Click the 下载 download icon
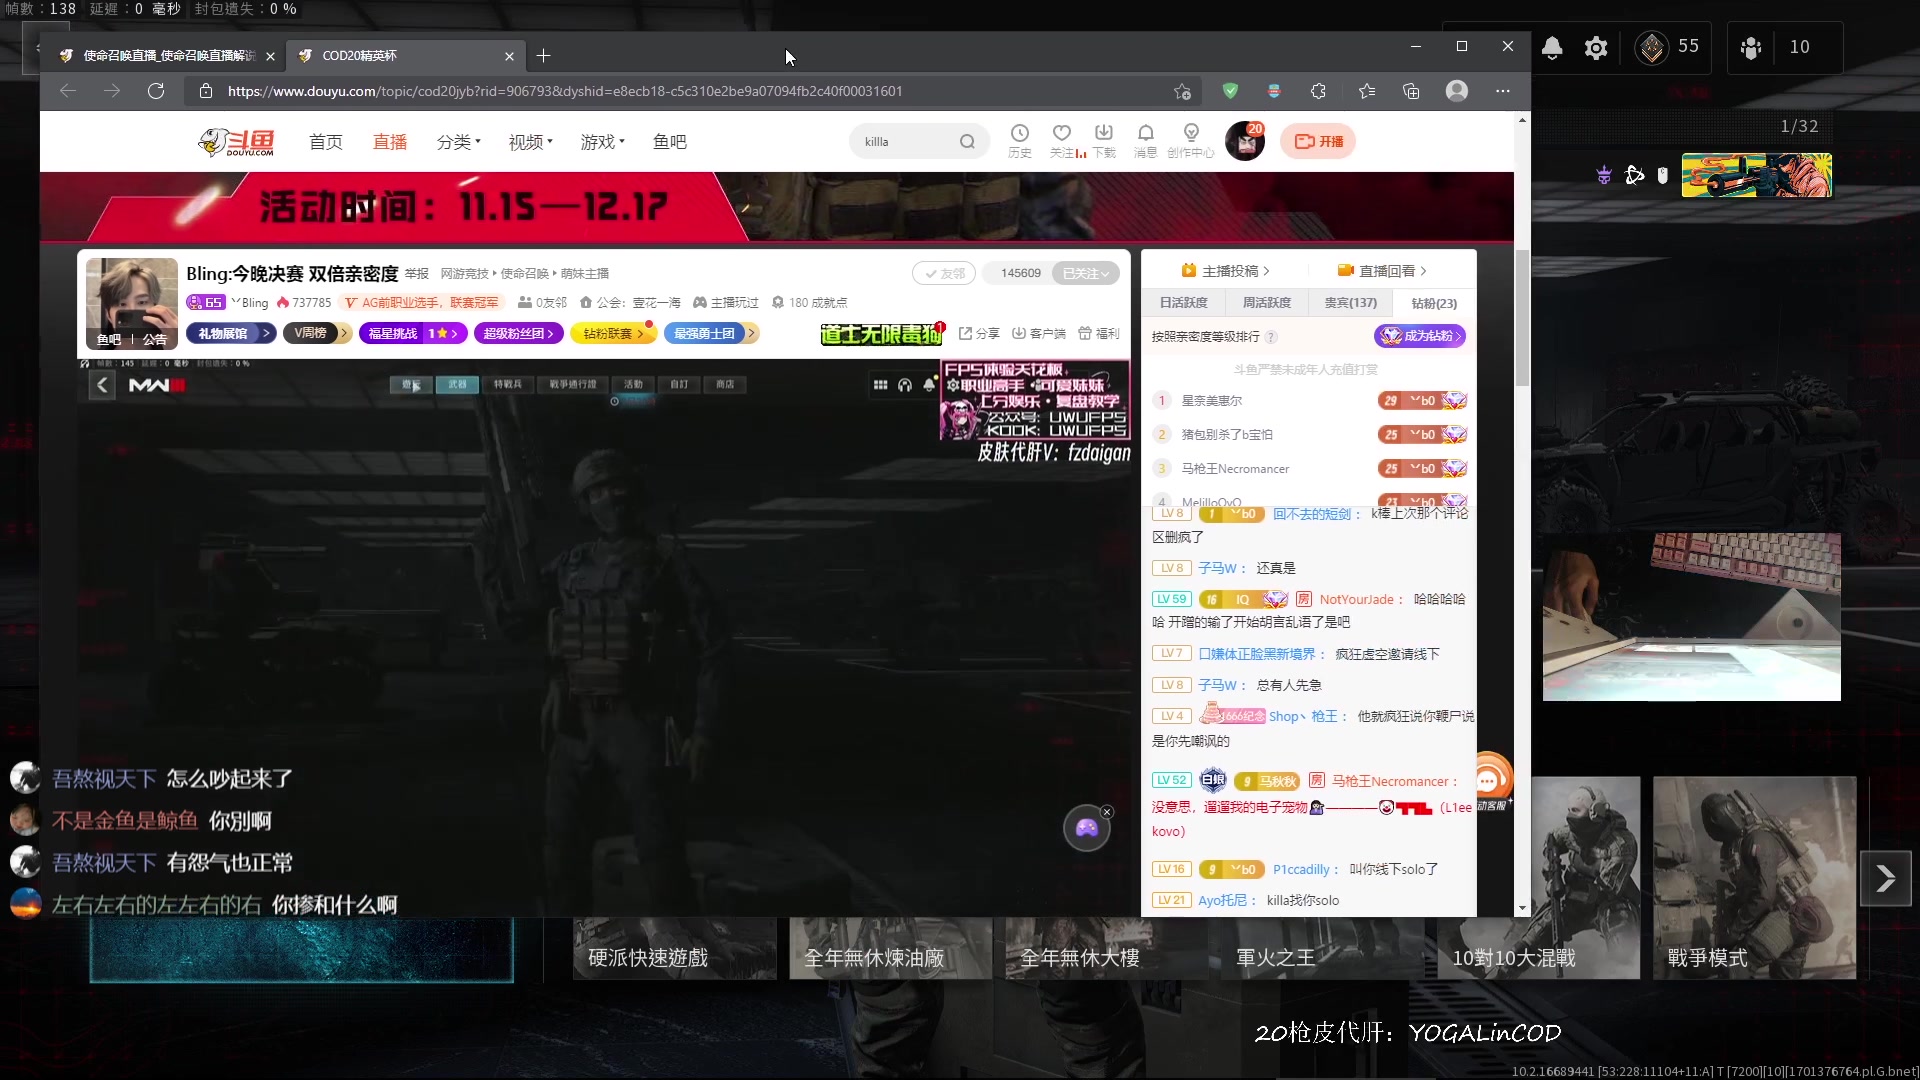 [x=1104, y=141]
